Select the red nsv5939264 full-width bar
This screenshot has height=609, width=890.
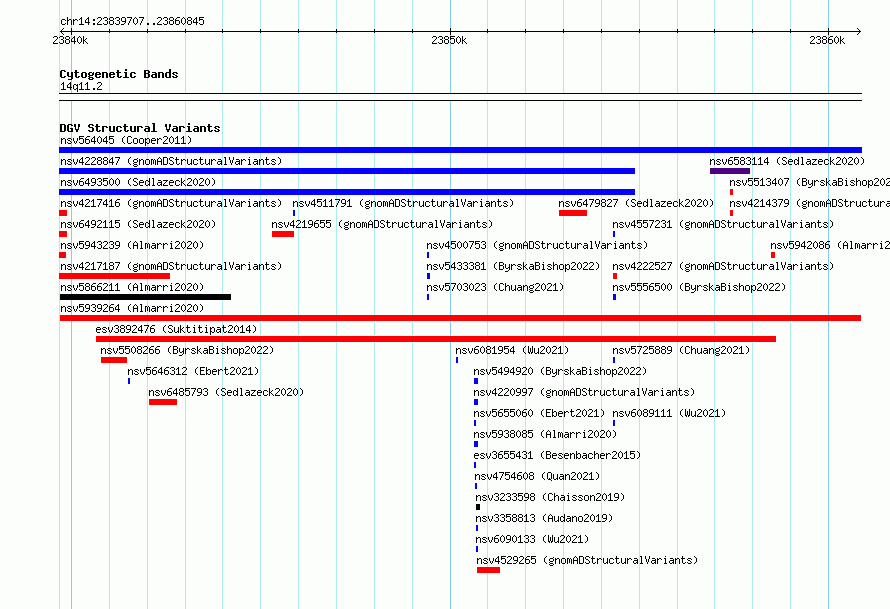pos(460,318)
